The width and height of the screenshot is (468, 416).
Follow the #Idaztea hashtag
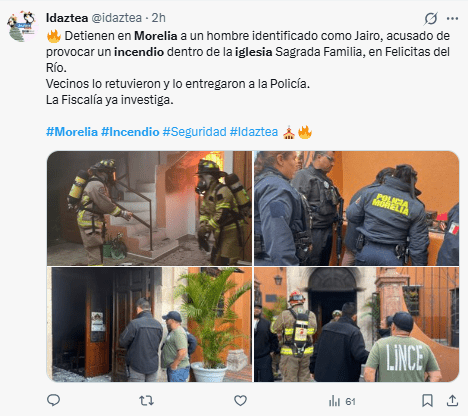(254, 132)
